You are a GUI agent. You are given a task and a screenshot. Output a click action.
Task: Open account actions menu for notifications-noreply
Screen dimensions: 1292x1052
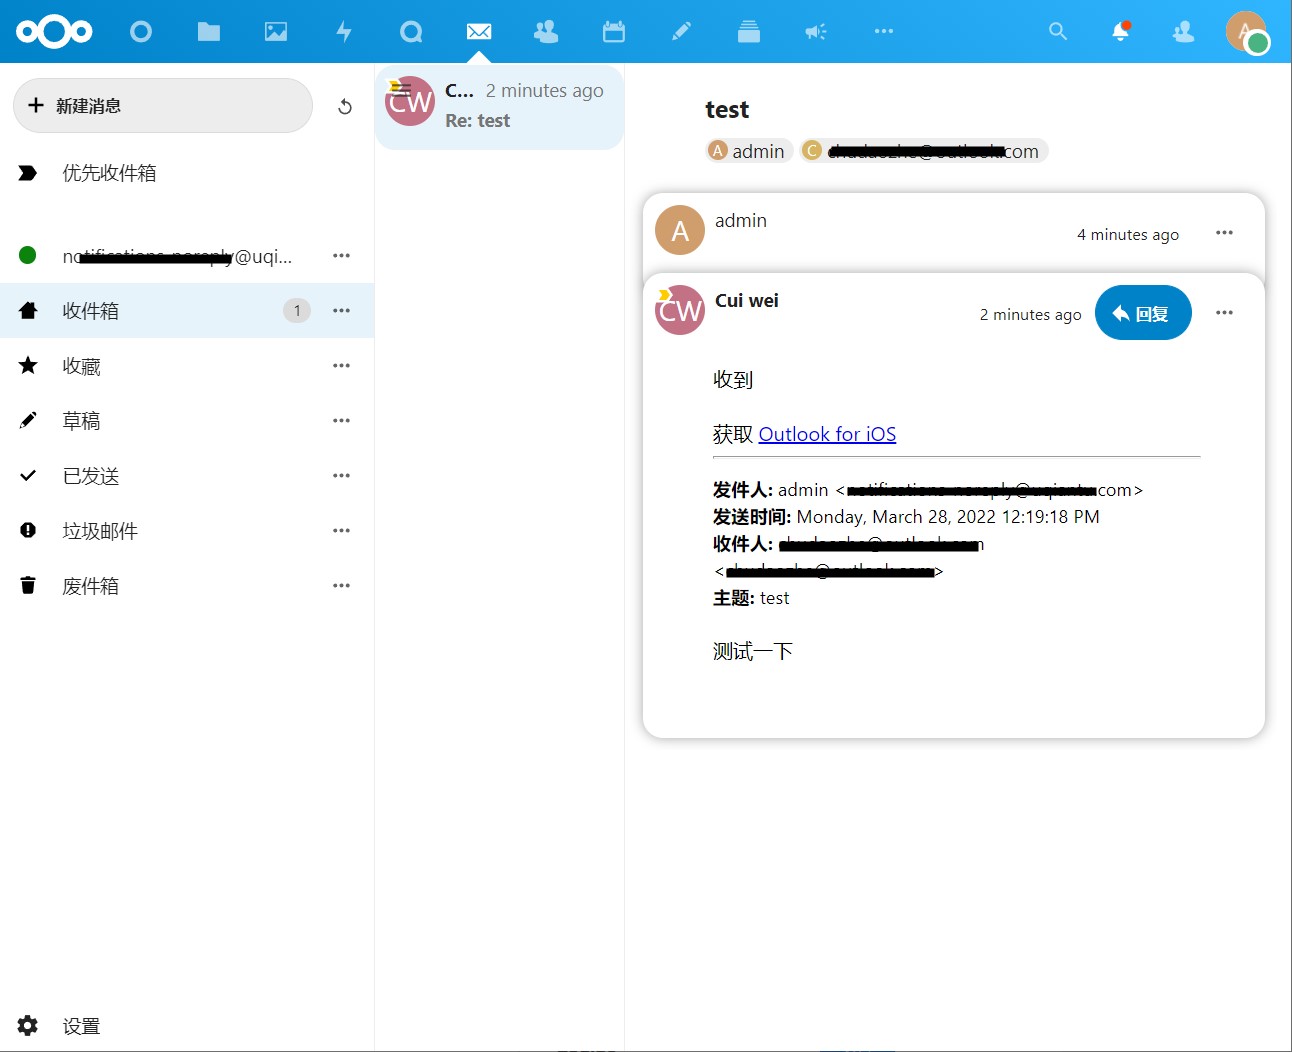tap(342, 256)
